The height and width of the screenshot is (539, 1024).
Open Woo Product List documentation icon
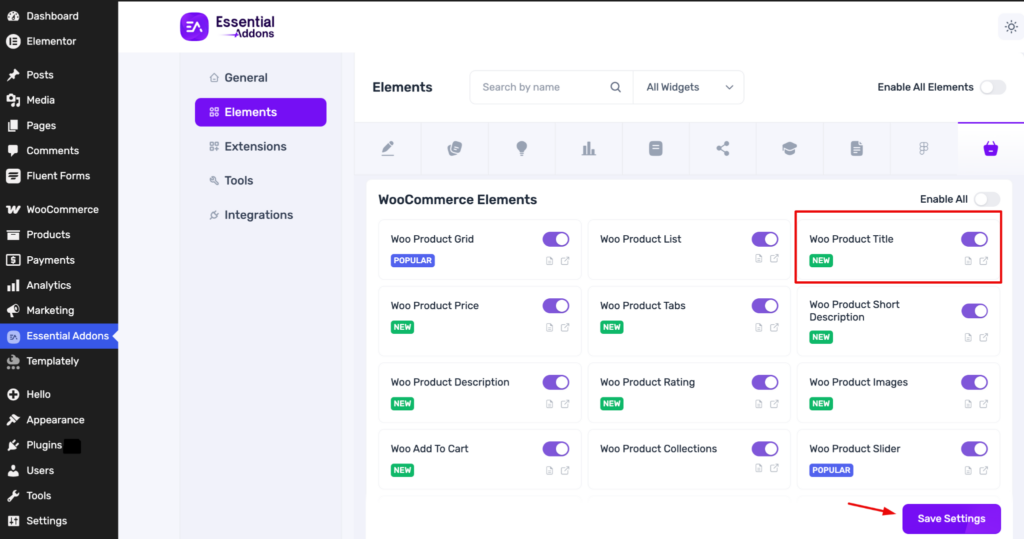[758, 259]
